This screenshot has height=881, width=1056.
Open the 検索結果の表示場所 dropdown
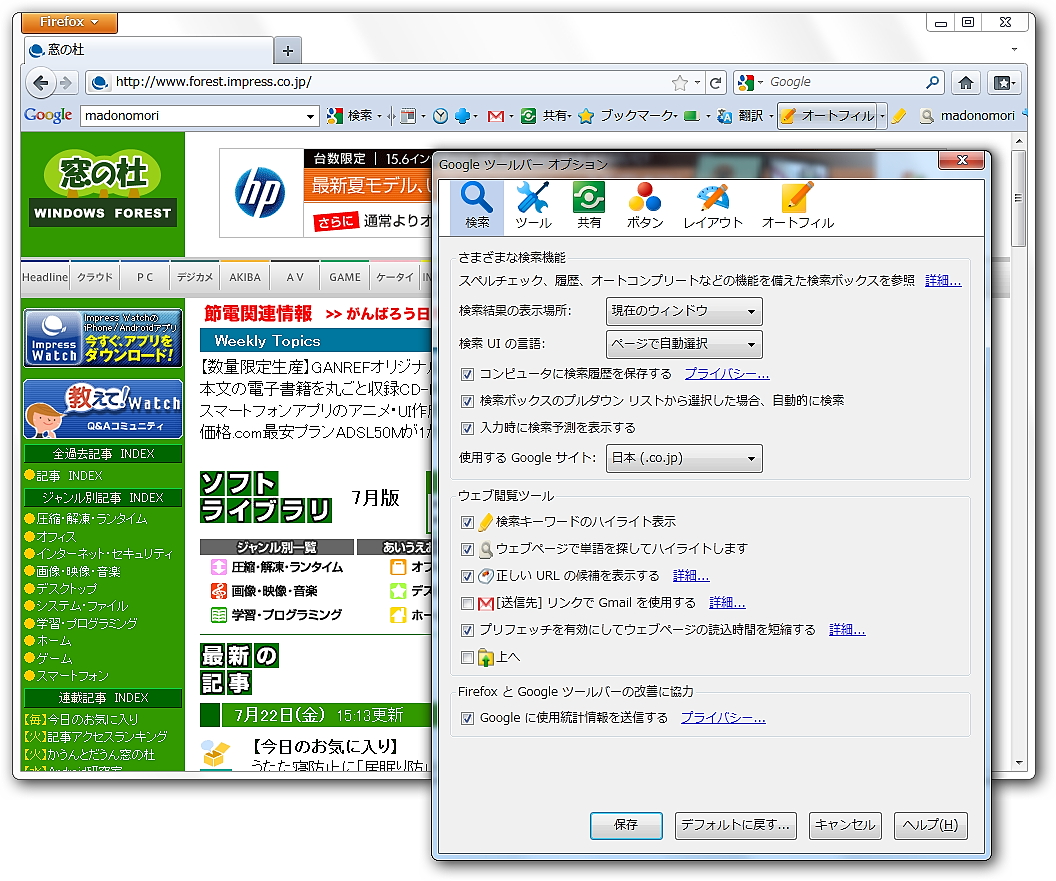(684, 311)
